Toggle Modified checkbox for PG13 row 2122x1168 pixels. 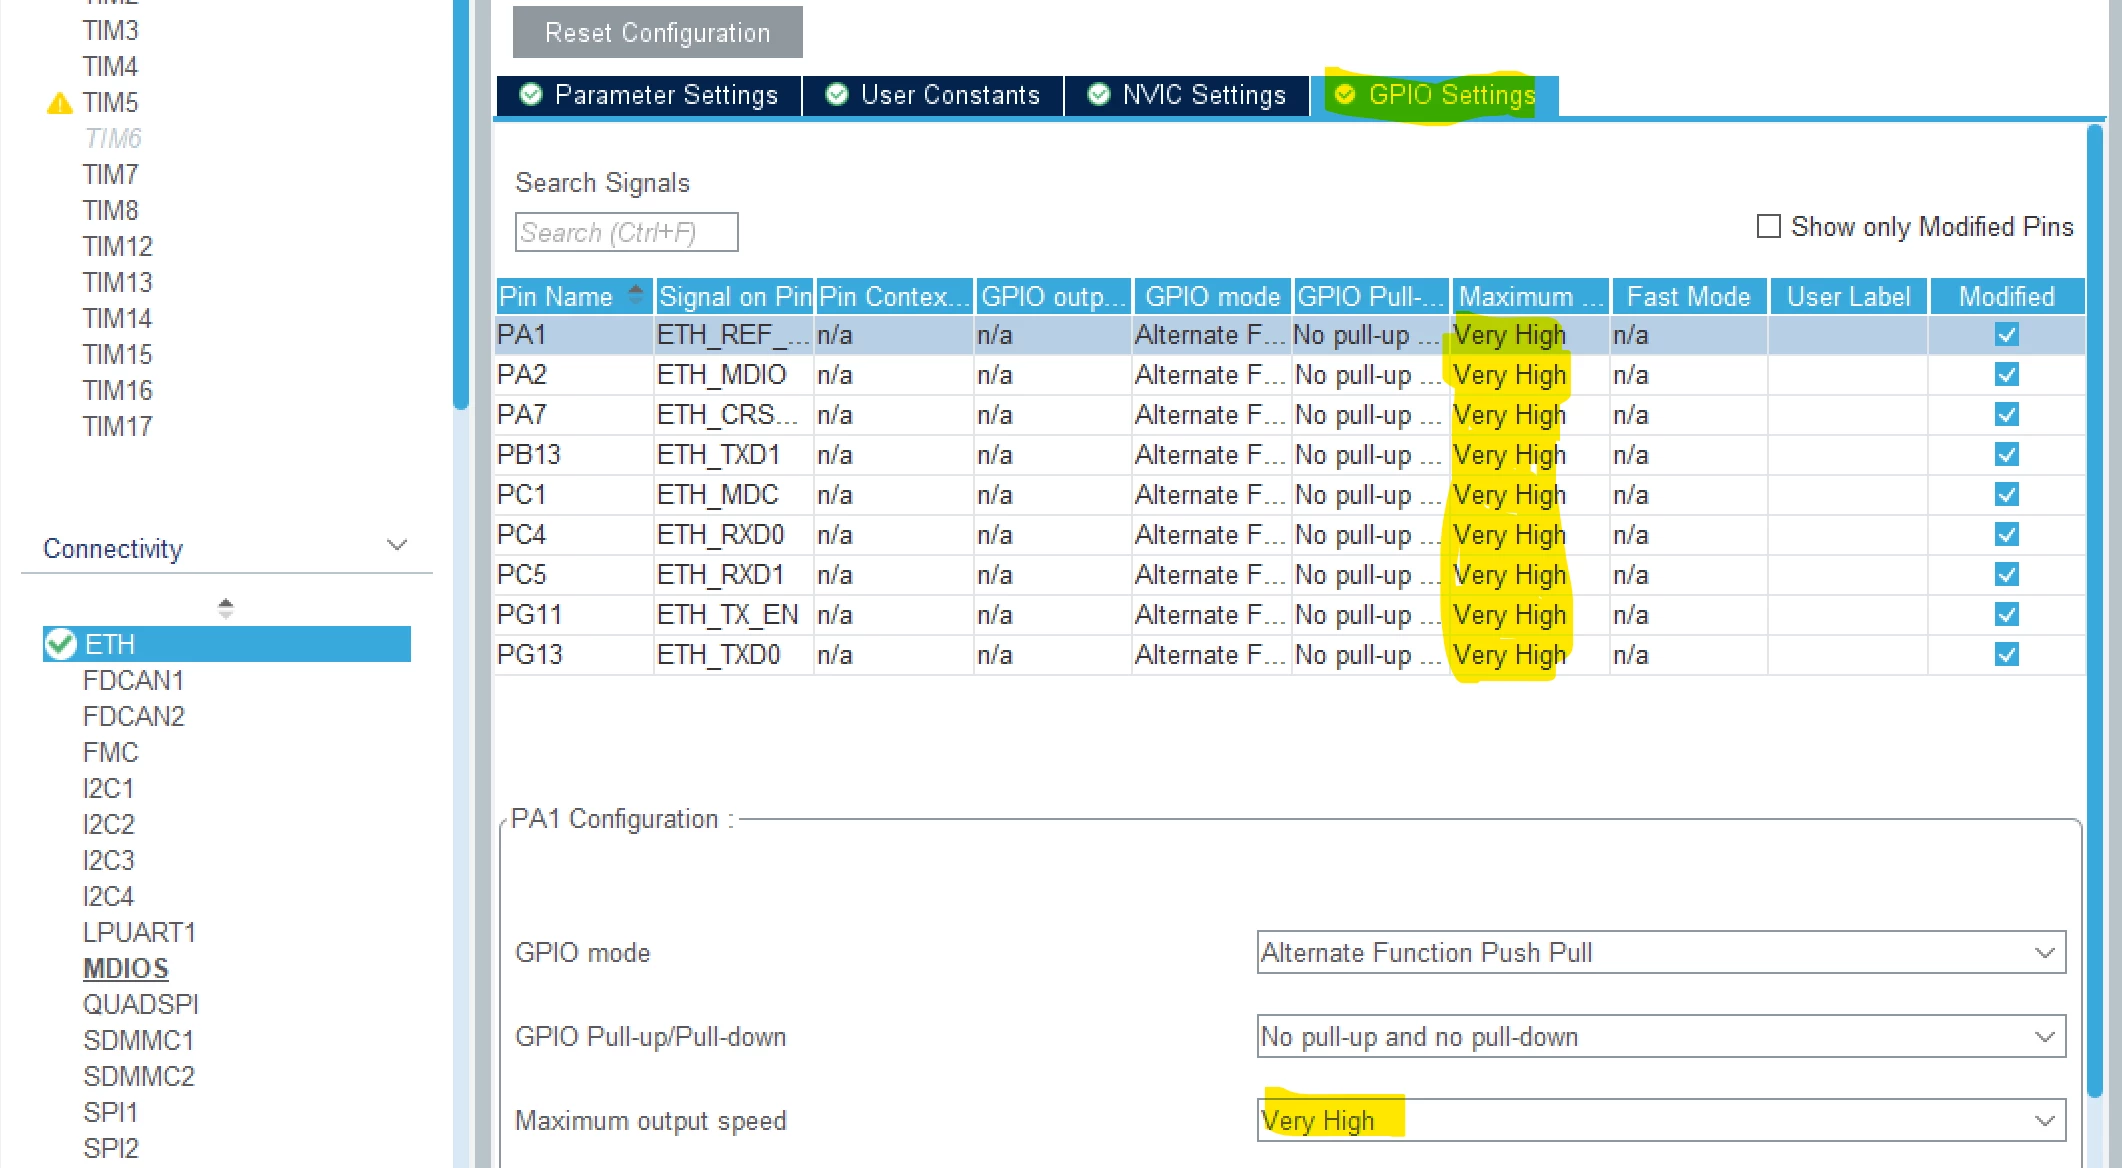tap(2006, 655)
